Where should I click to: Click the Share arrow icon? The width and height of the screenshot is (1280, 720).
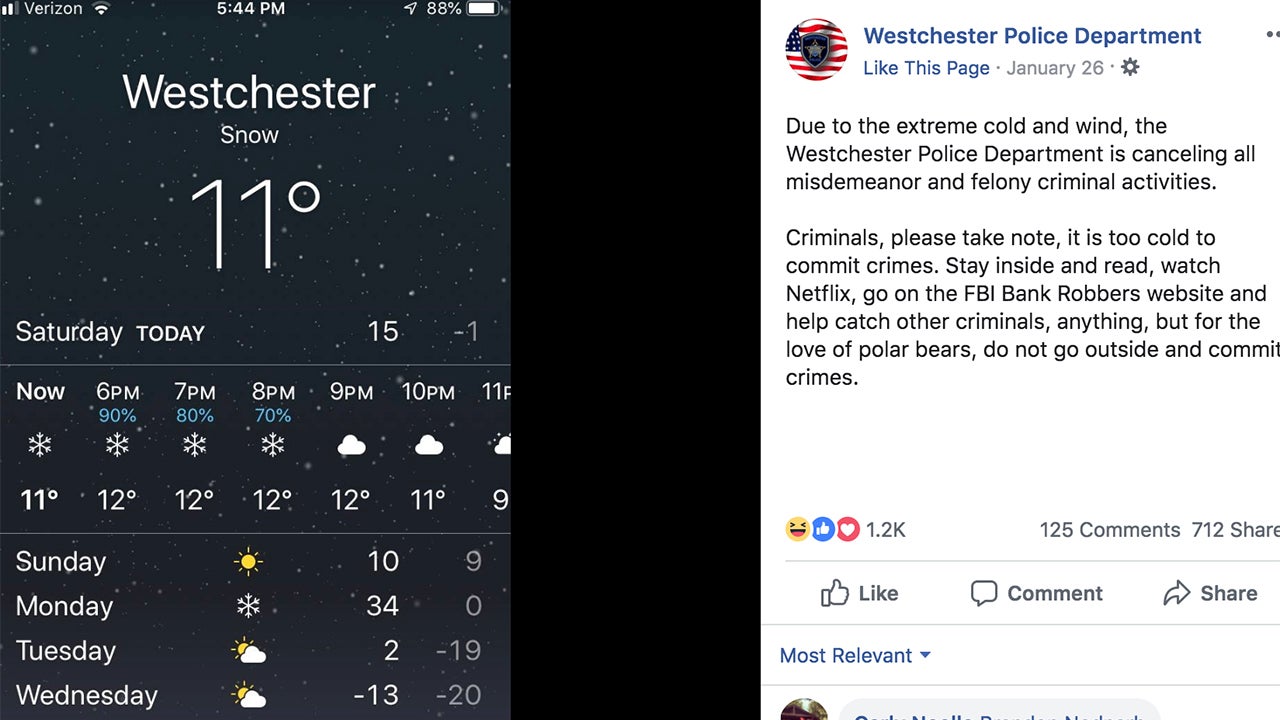point(1175,593)
